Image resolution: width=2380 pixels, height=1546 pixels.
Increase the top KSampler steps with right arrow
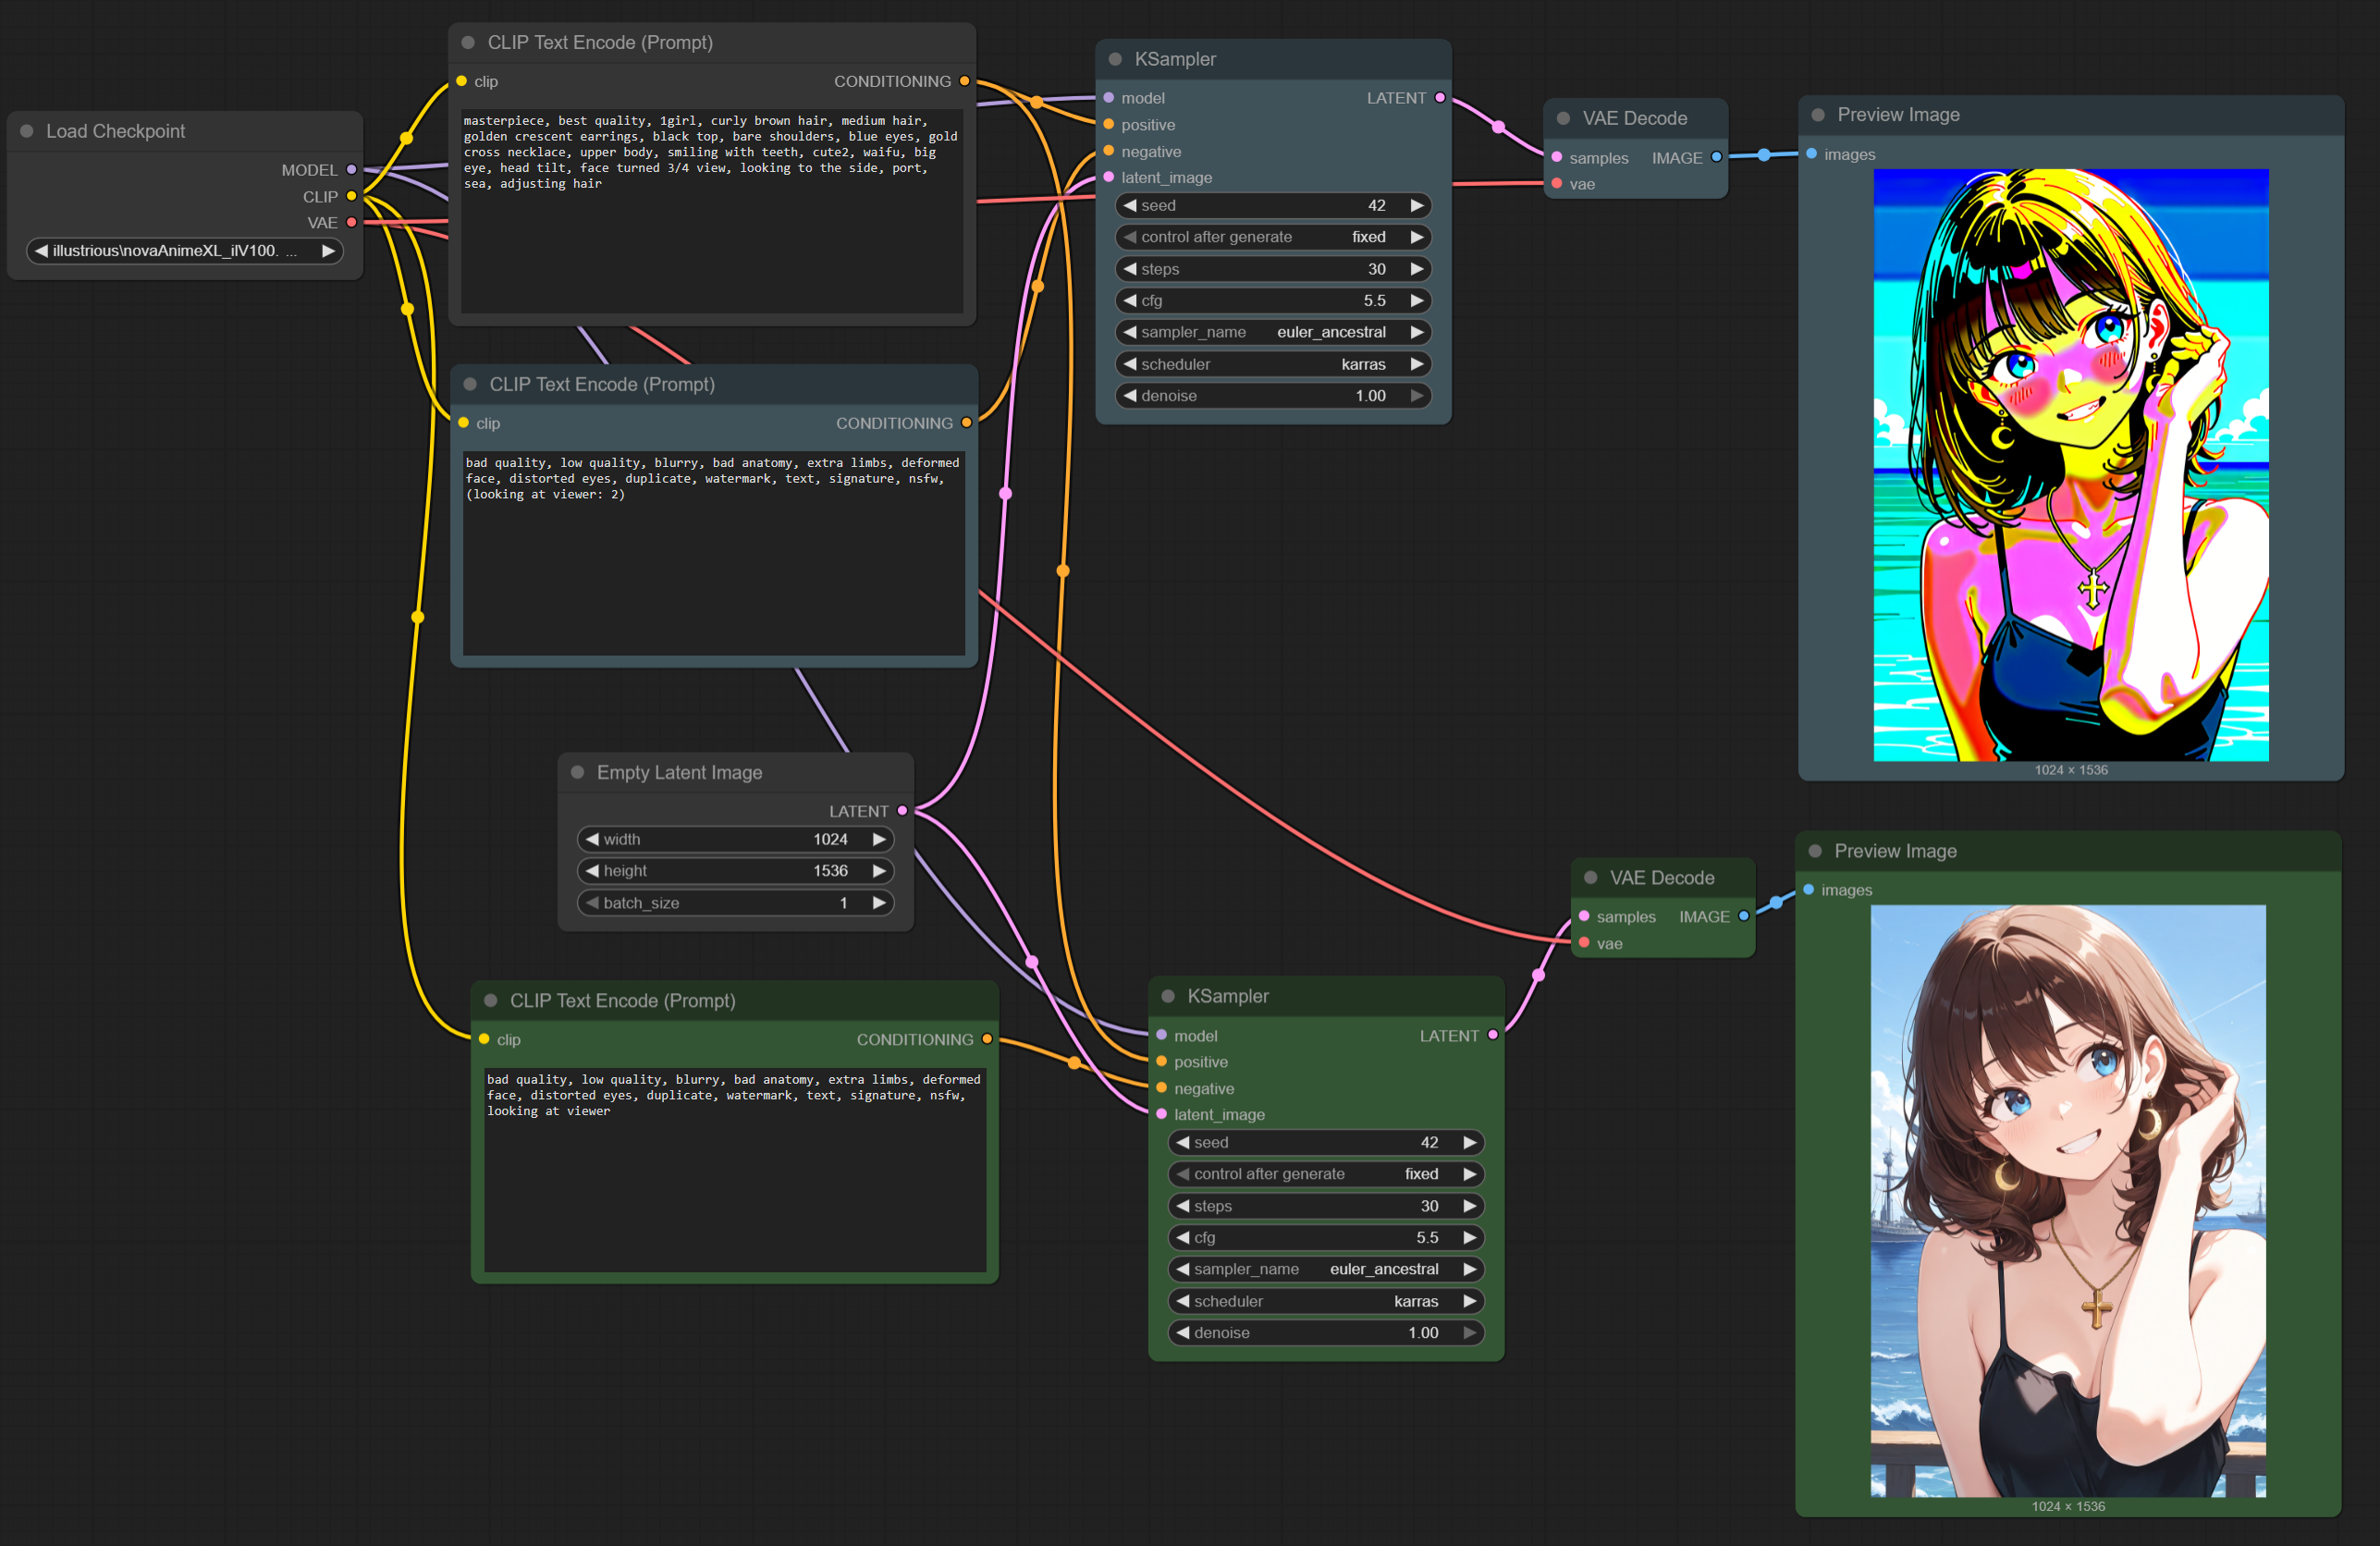coord(1417,269)
